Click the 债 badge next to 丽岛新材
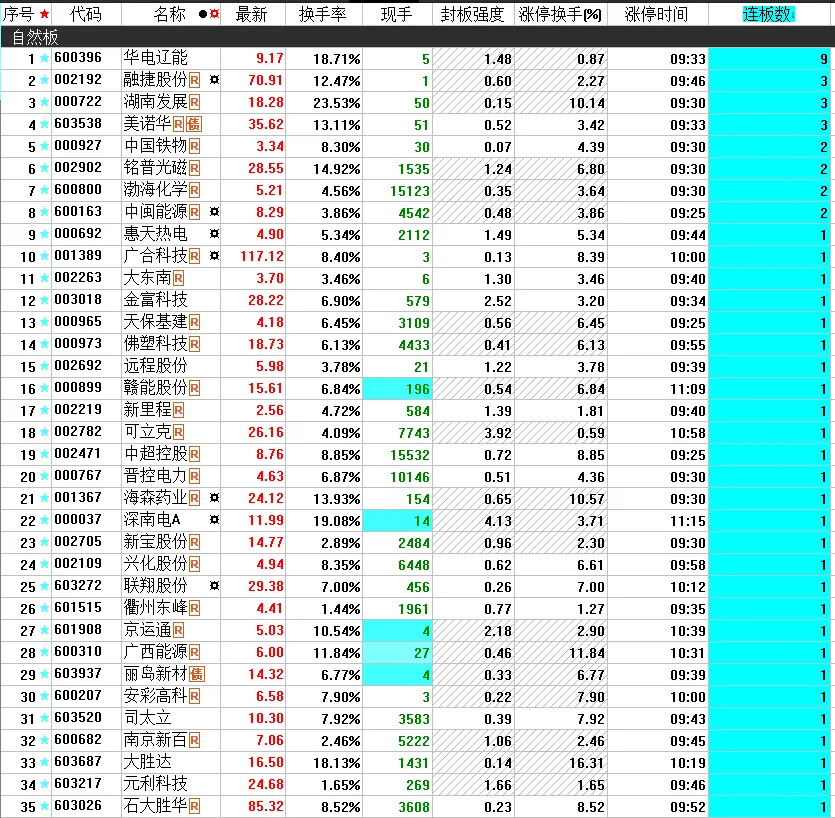 (197, 675)
